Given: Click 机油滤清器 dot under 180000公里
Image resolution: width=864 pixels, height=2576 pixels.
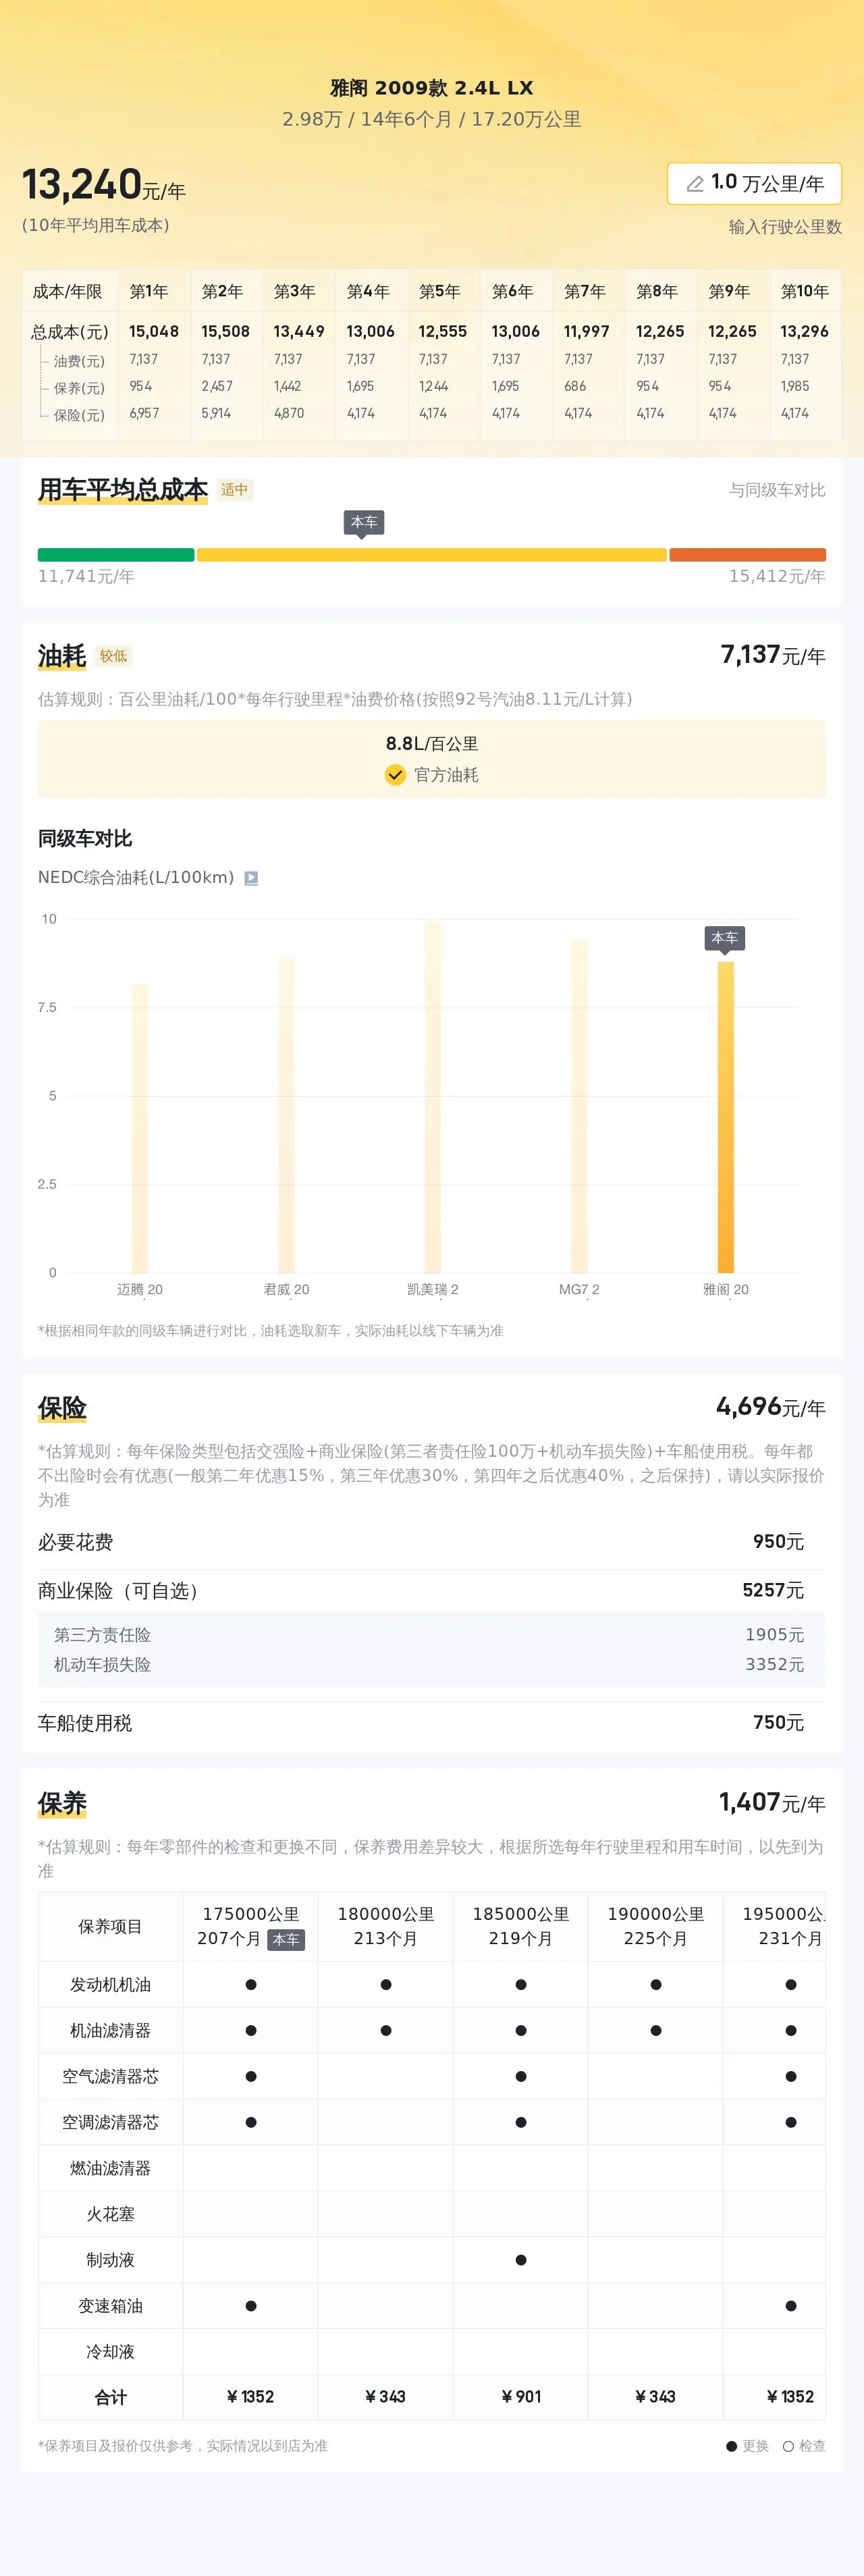Looking at the screenshot, I should tap(386, 2031).
